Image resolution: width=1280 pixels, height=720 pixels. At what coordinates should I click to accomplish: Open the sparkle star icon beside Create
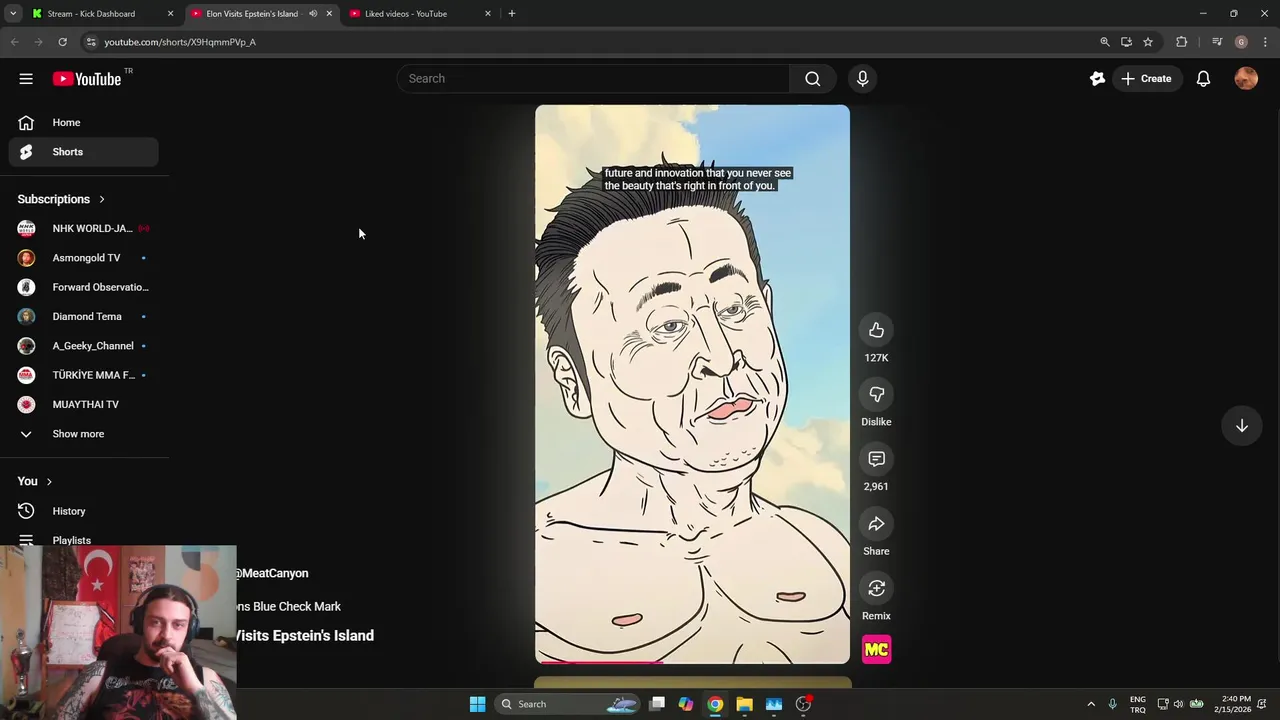point(1097,79)
